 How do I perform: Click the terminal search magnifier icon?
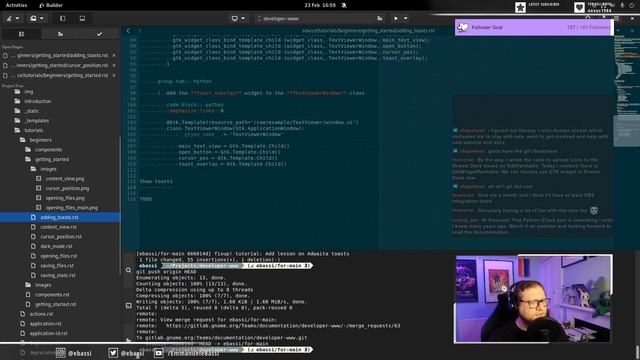tap(129, 270)
